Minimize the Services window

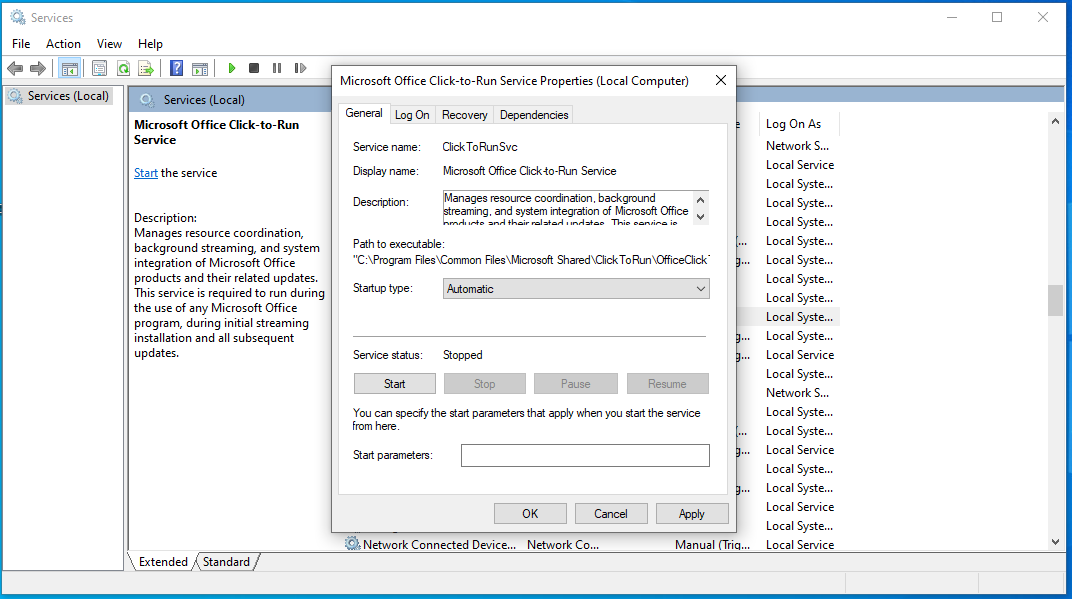click(952, 17)
